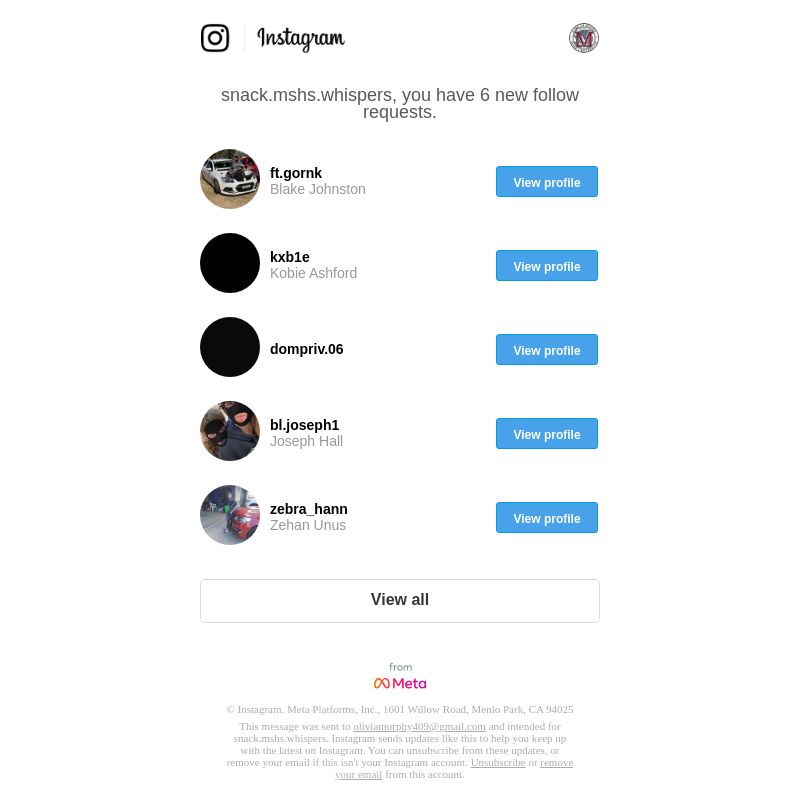Click the Instagram wordmark logo

tap(301, 39)
